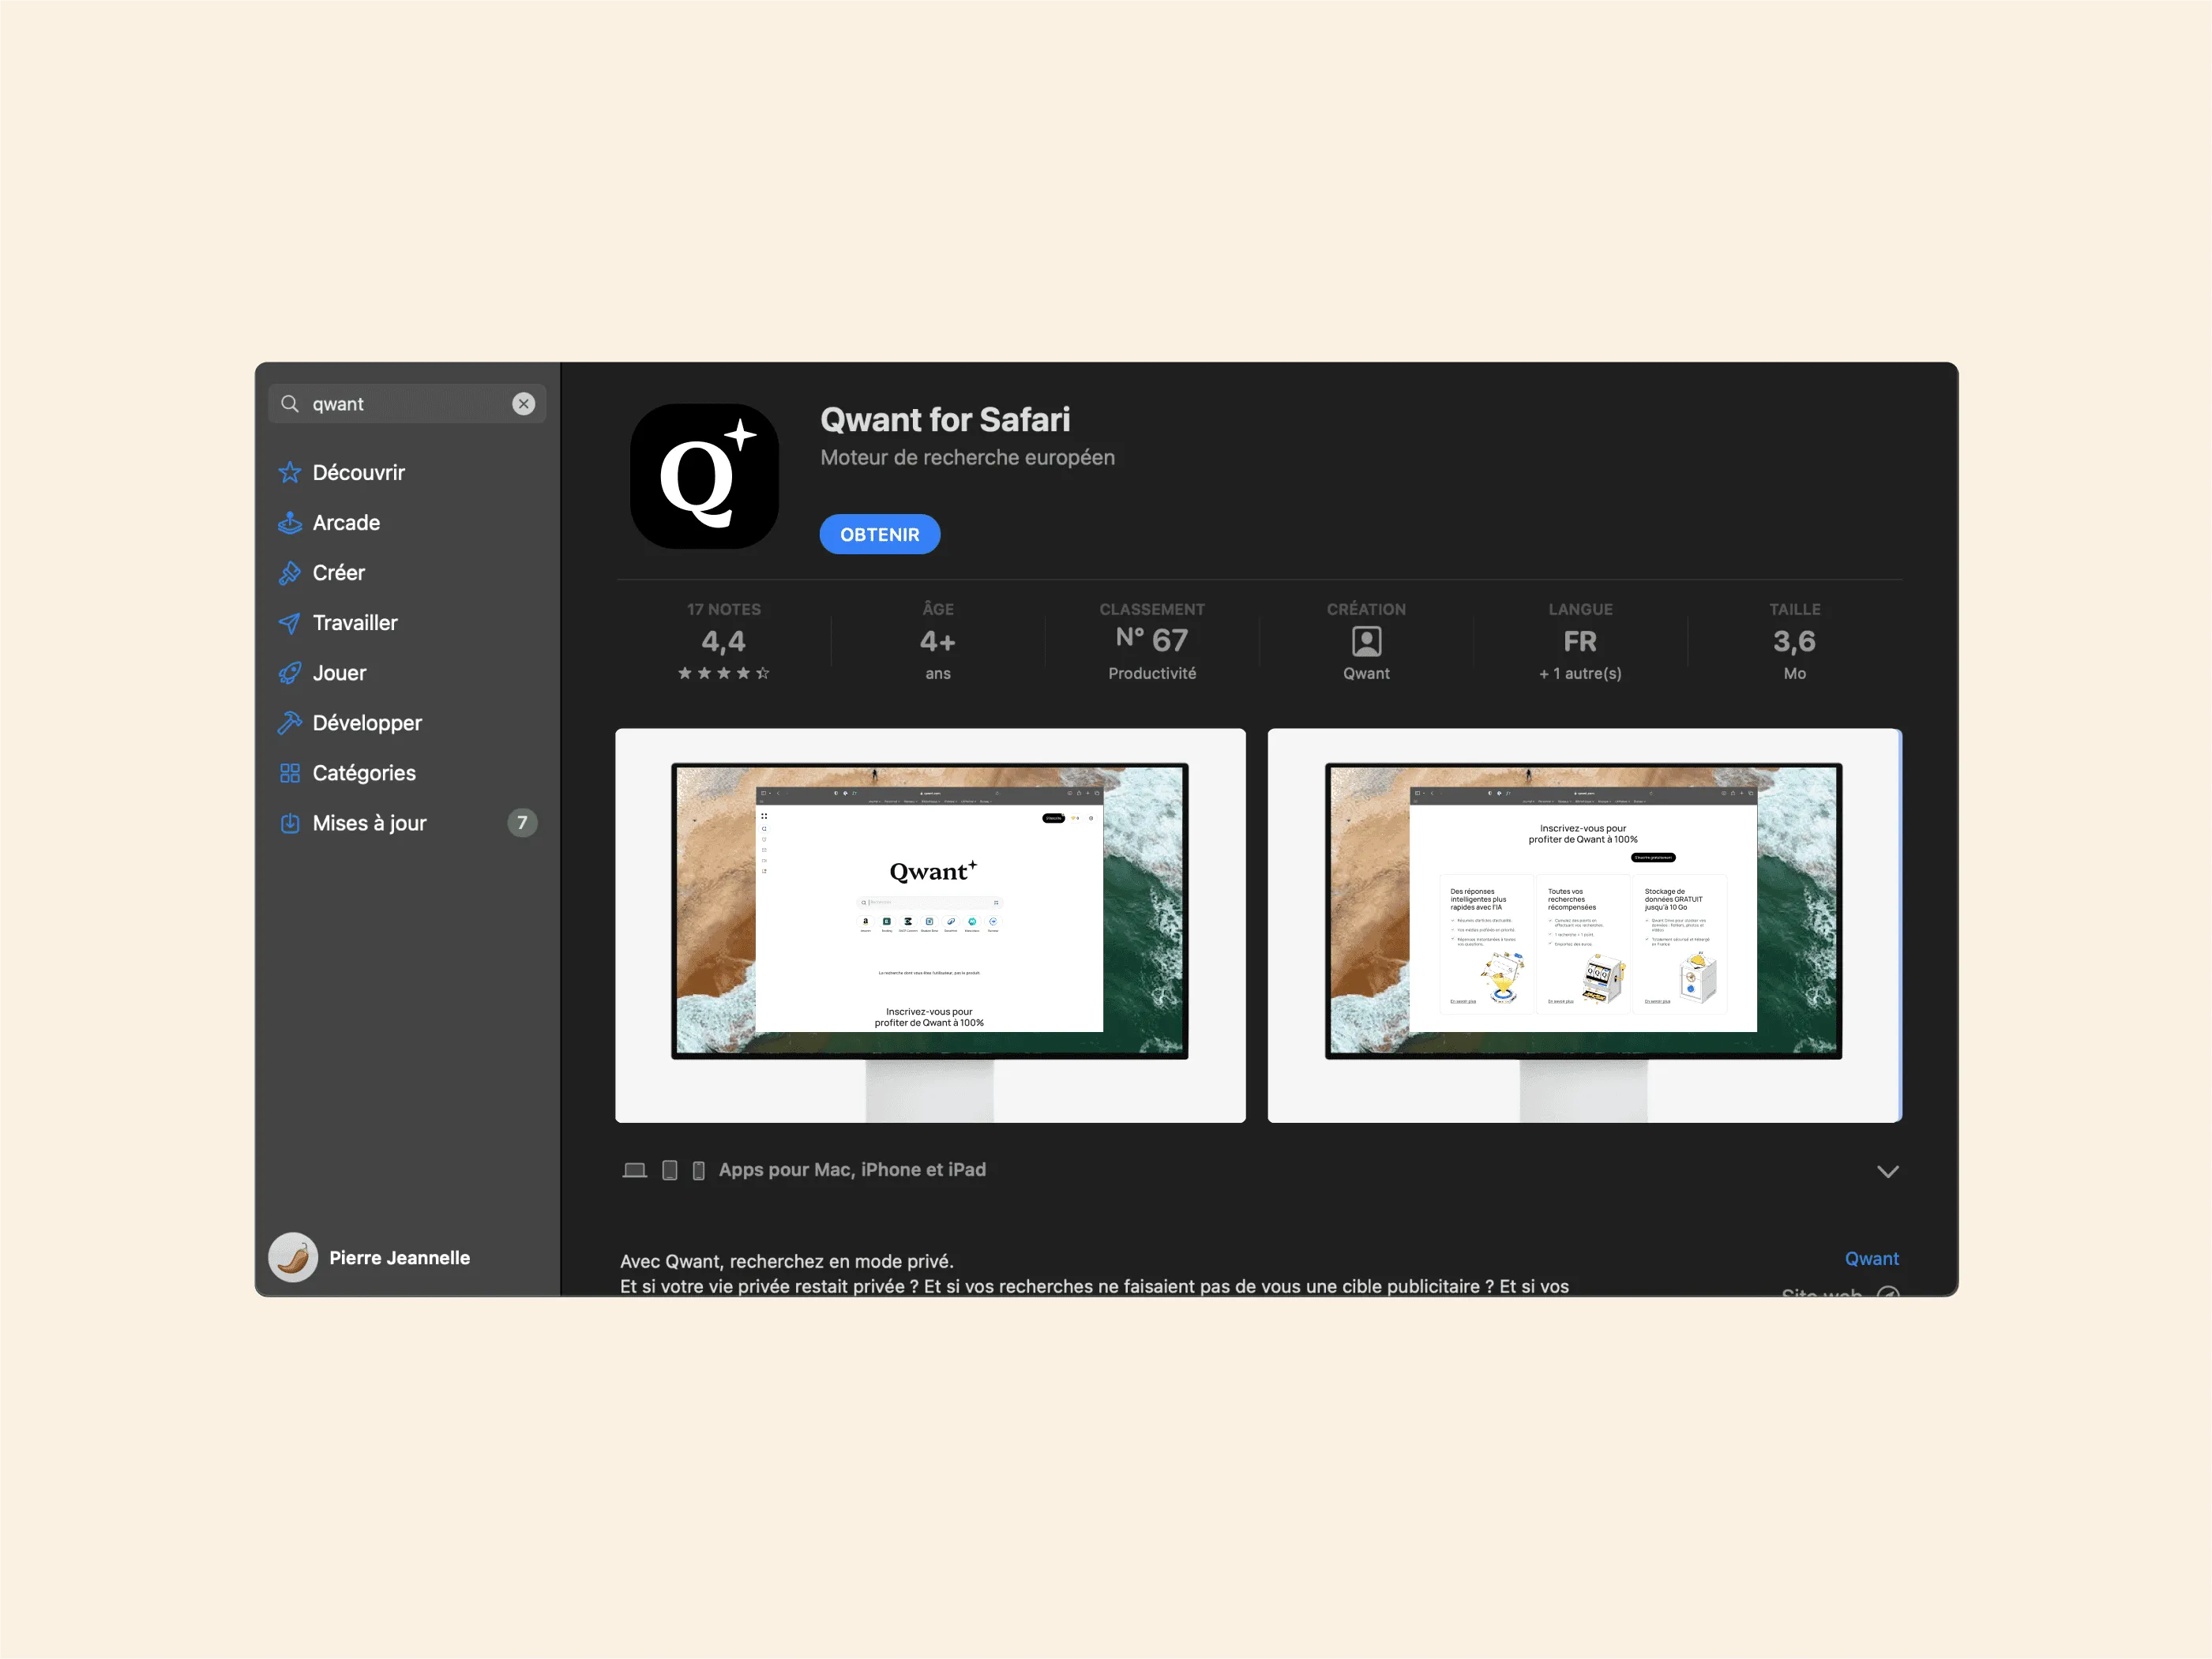This screenshot has height=1659, width=2212.
Task: Select the Créer paintbrush icon
Action: (x=290, y=572)
